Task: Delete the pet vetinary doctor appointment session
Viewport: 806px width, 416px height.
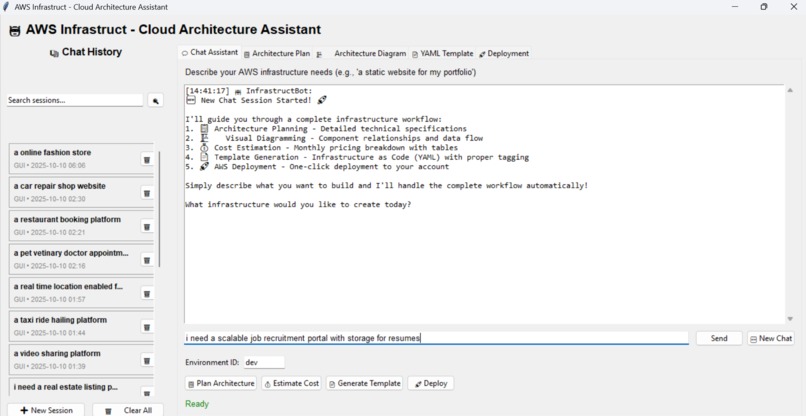Action: (146, 260)
